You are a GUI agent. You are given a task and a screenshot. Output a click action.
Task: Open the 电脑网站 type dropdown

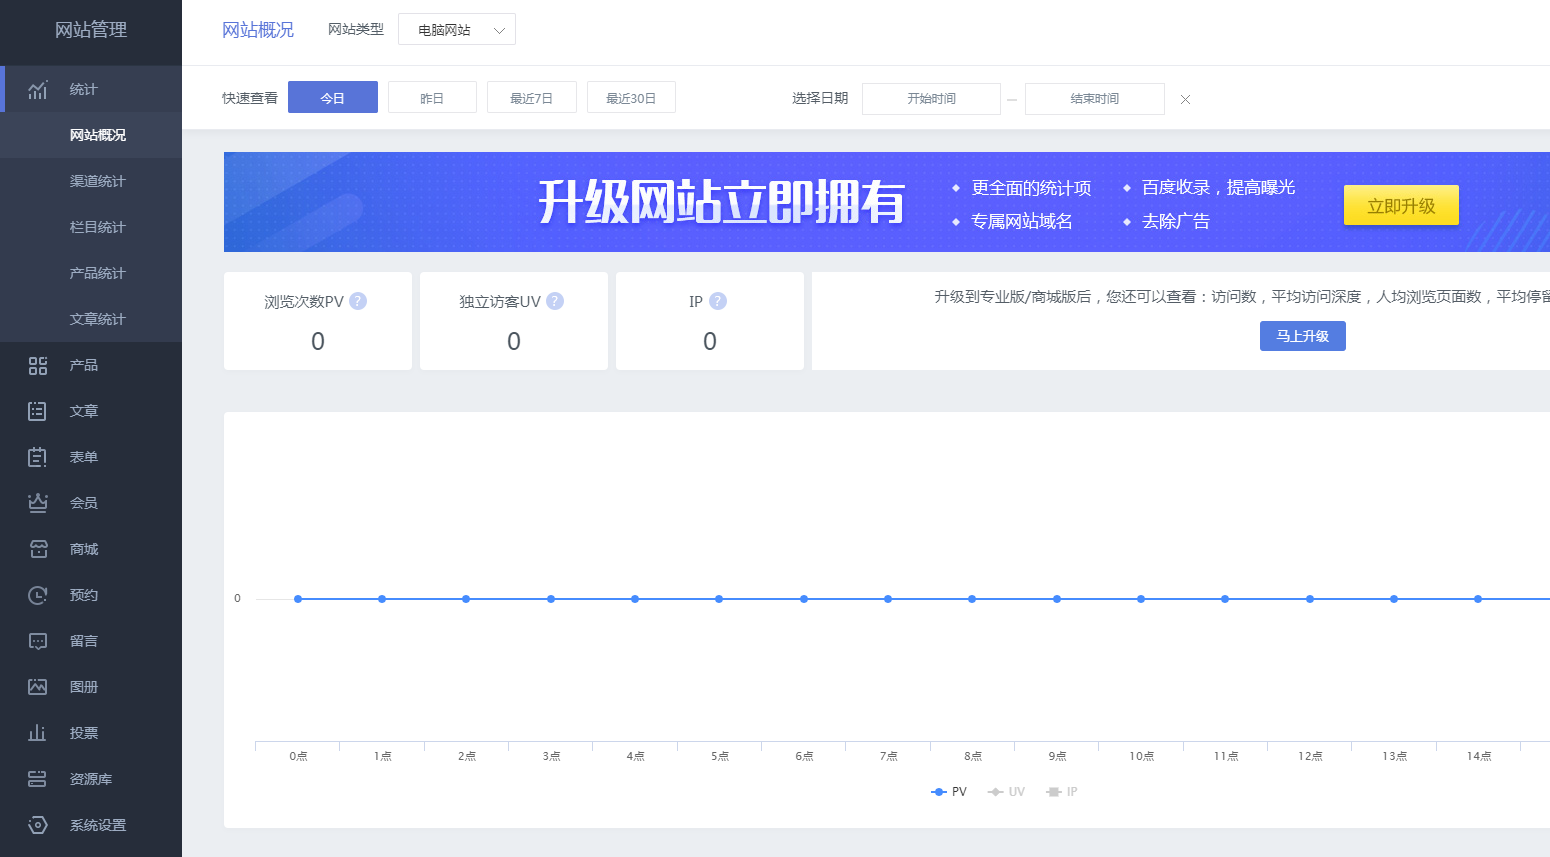click(x=456, y=29)
